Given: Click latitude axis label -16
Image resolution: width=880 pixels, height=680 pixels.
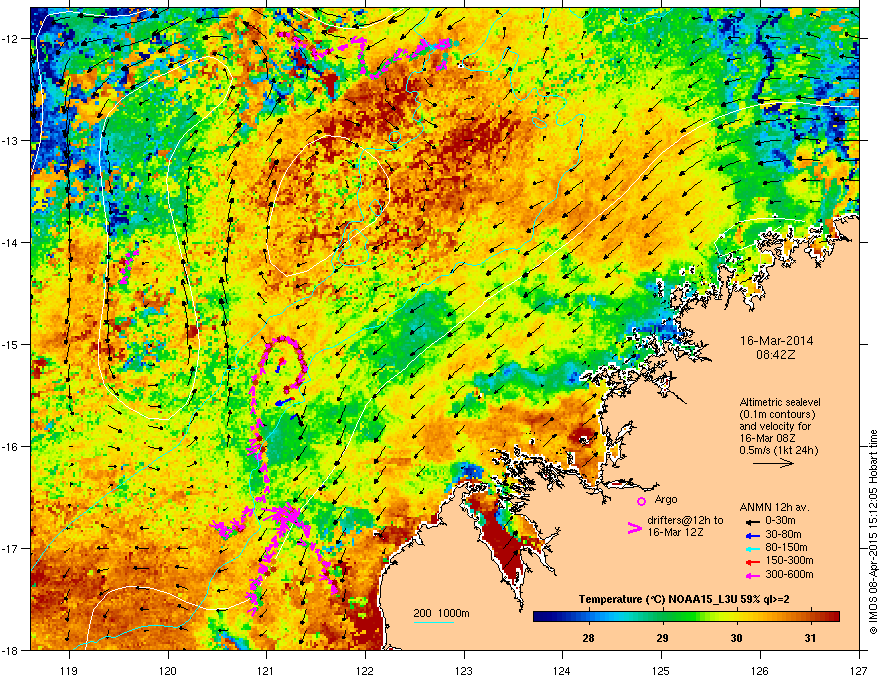Looking at the screenshot, I should pos(10,446).
